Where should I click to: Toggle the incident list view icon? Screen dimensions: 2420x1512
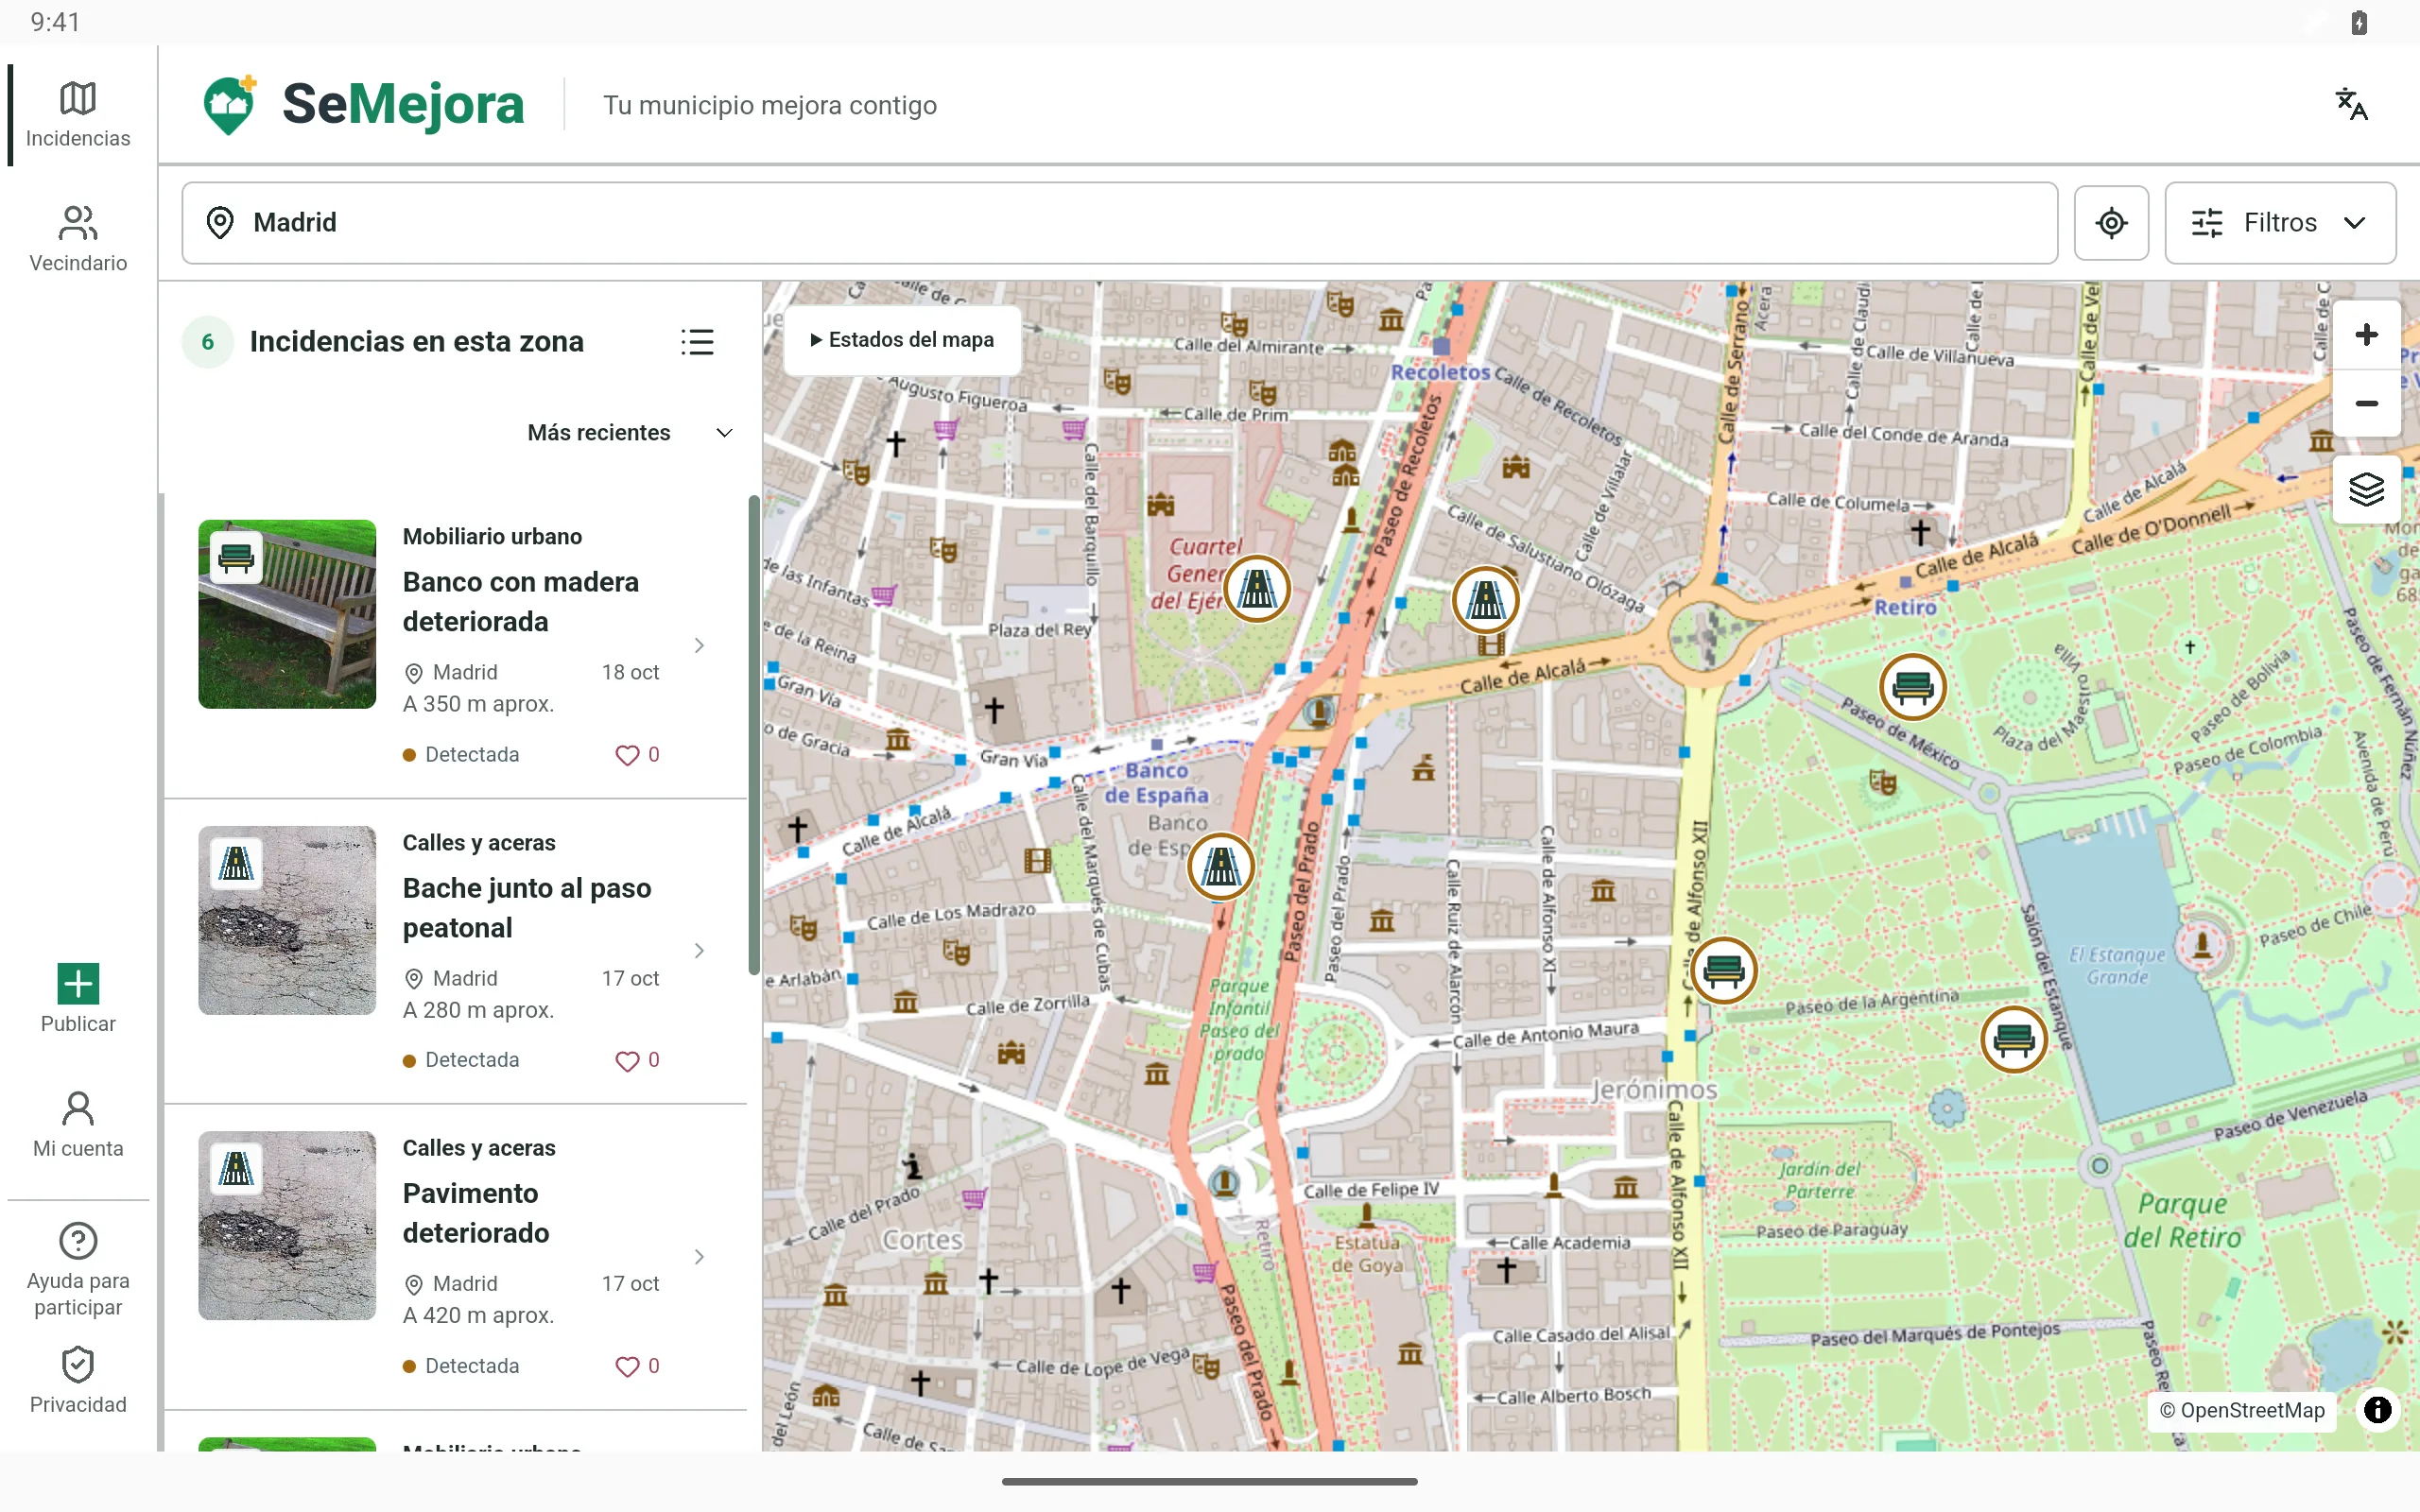[697, 342]
